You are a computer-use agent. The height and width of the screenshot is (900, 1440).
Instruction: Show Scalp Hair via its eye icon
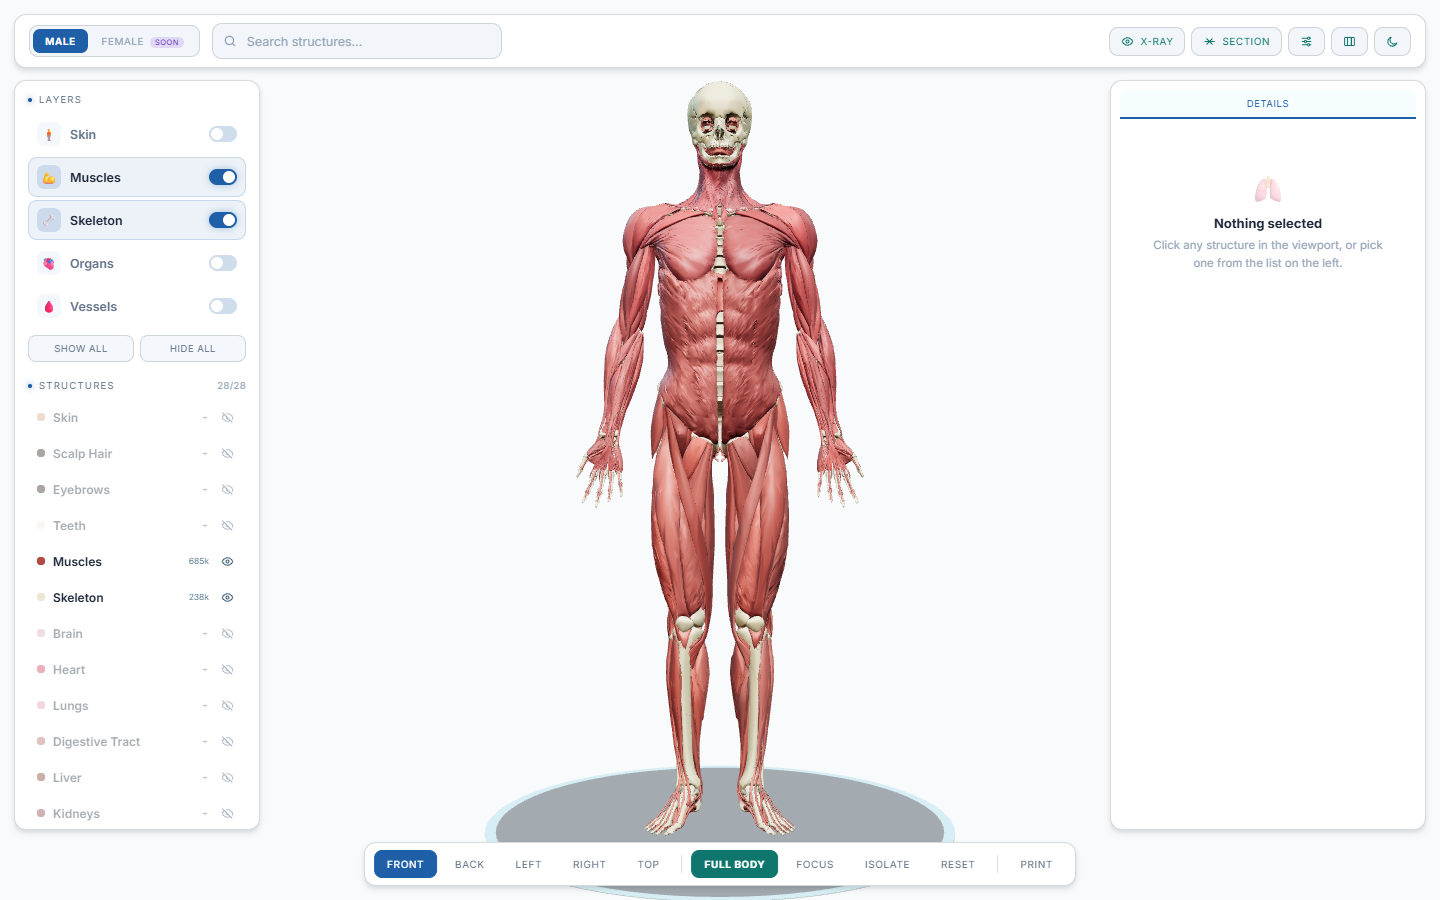228,454
